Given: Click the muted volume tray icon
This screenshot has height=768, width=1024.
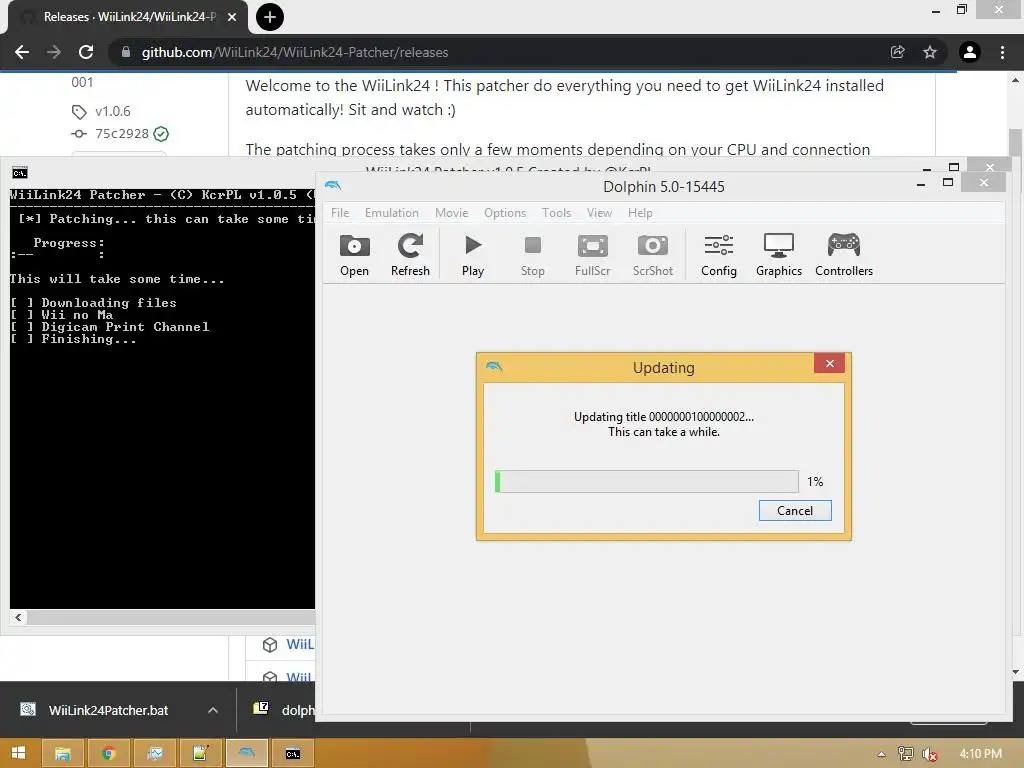Looking at the screenshot, I should 929,754.
